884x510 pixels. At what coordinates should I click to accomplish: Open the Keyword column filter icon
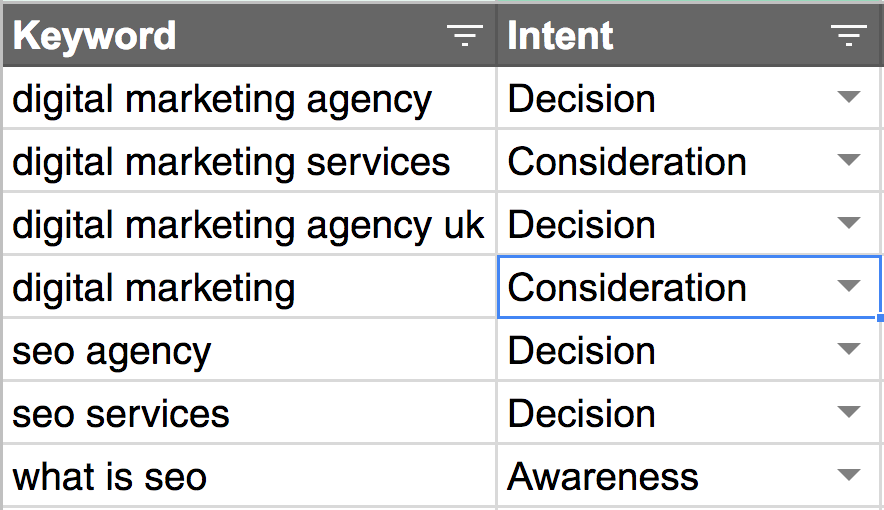(464, 36)
